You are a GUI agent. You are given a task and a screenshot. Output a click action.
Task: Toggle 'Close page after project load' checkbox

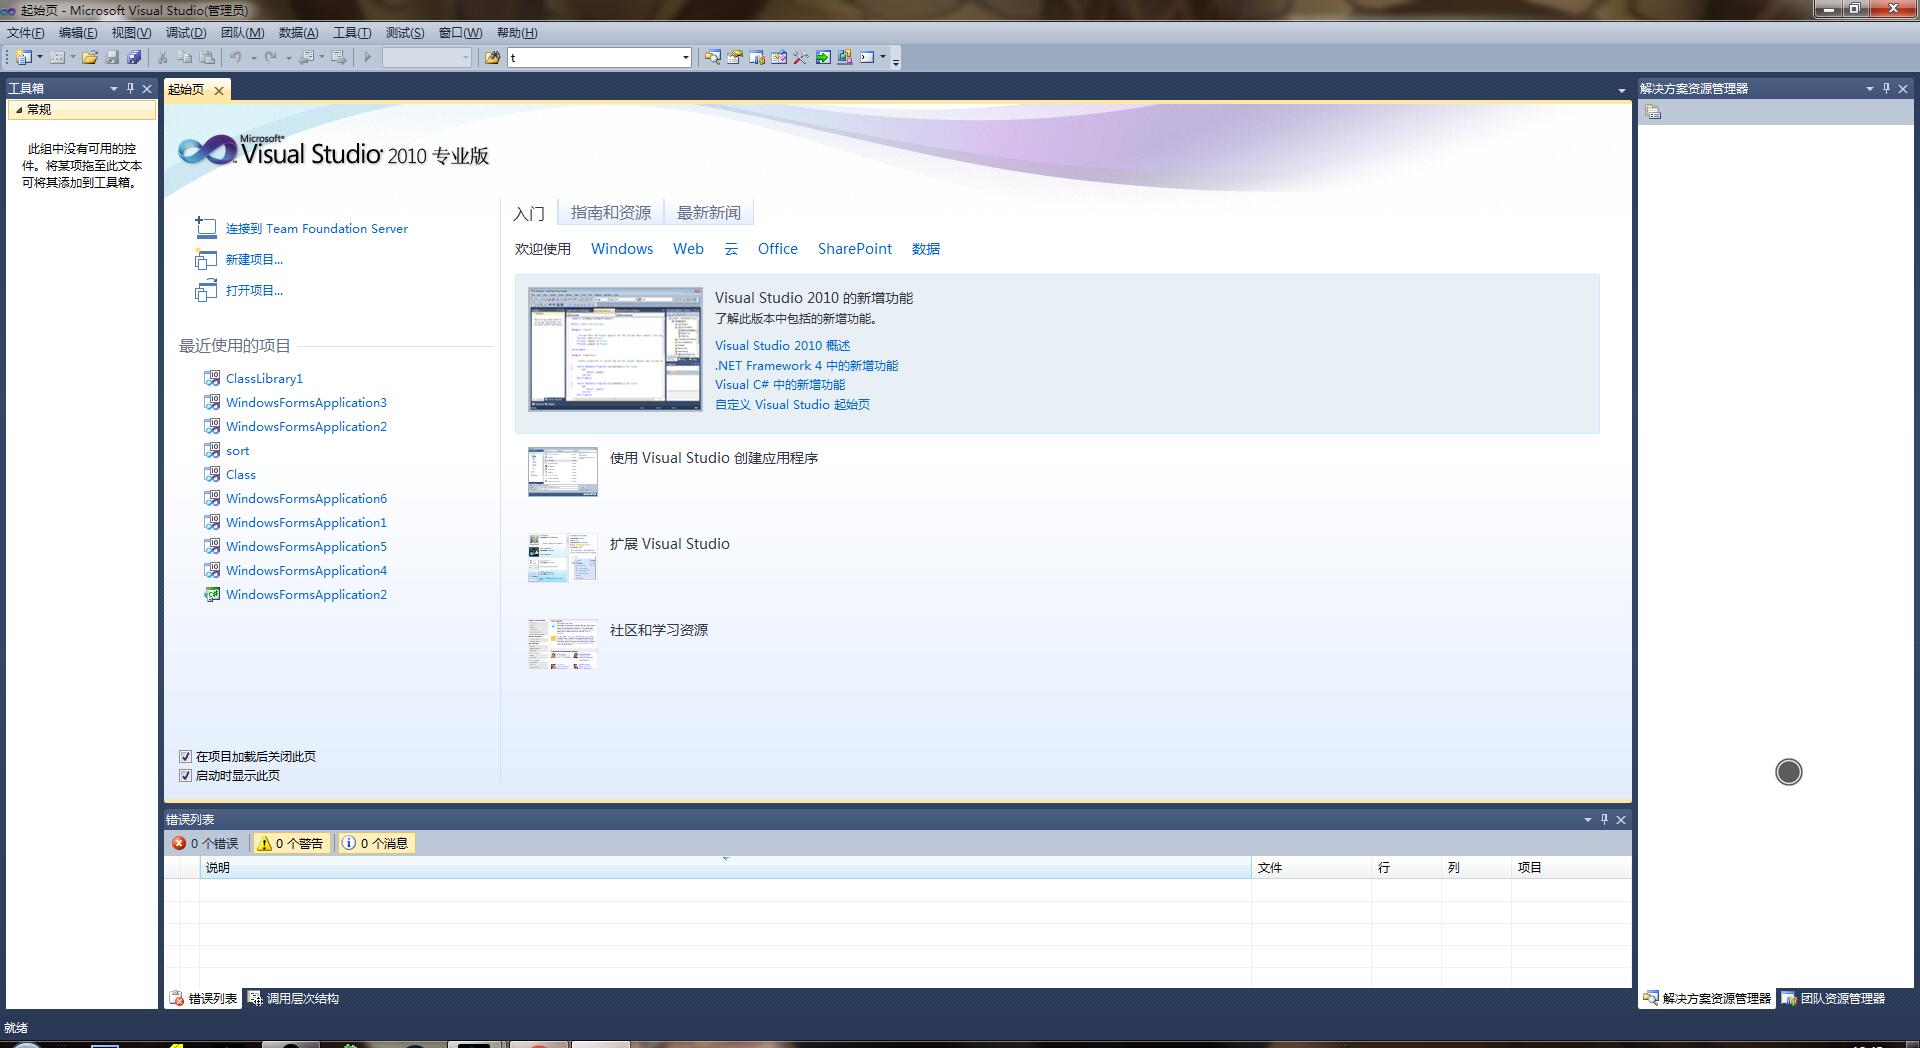(185, 757)
